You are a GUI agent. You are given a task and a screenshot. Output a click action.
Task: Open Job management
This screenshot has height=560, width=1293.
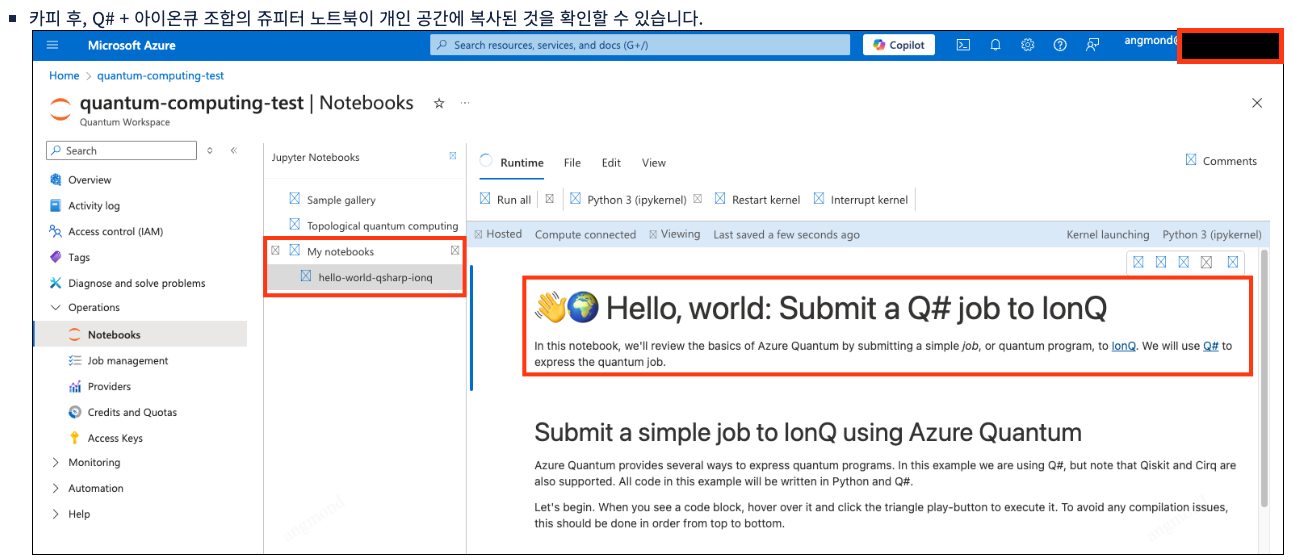pos(128,361)
